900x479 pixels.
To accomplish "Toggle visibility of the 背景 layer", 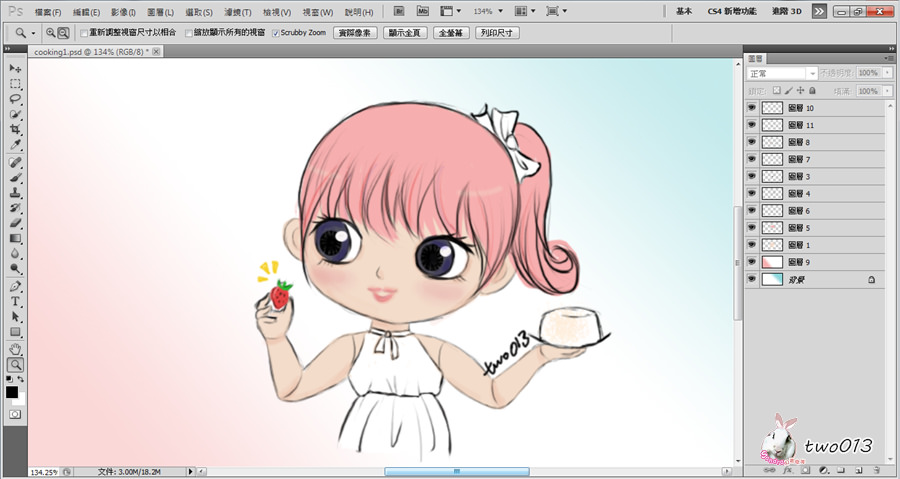I will (752, 280).
